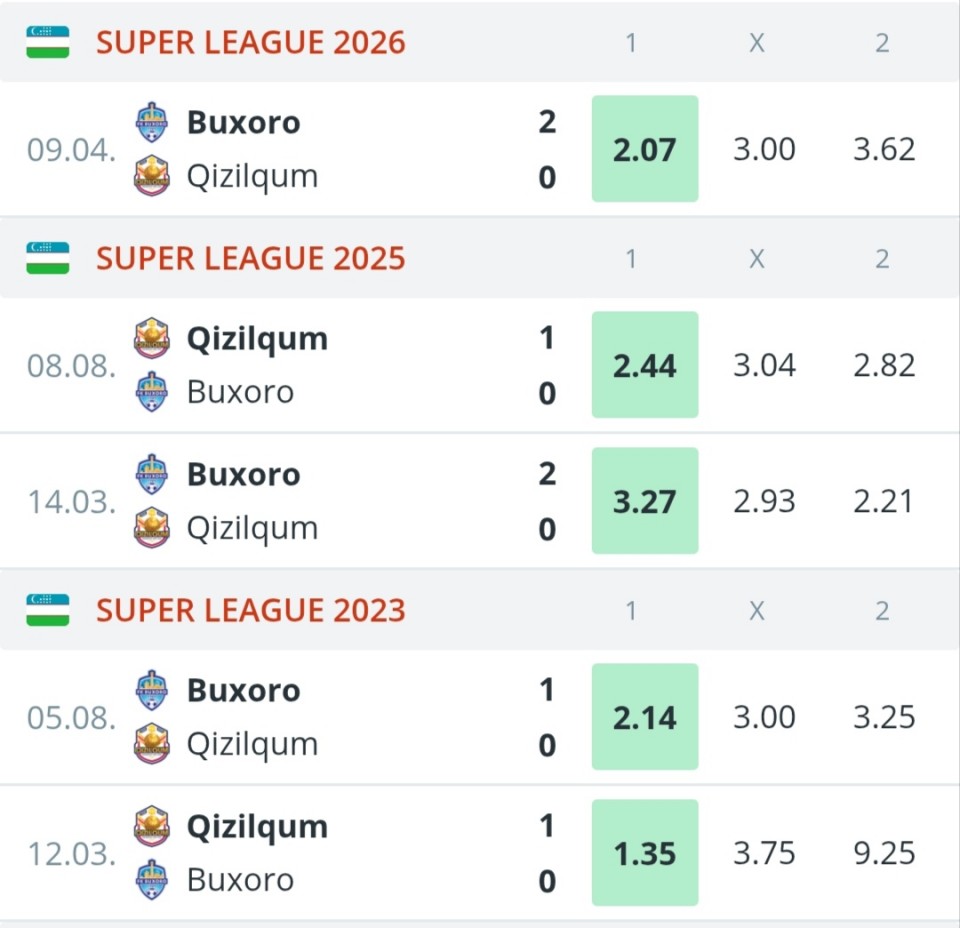The height and width of the screenshot is (928, 960).
Task: Click the Uzbekistan flag beside Super League 2023
Action: (48, 610)
